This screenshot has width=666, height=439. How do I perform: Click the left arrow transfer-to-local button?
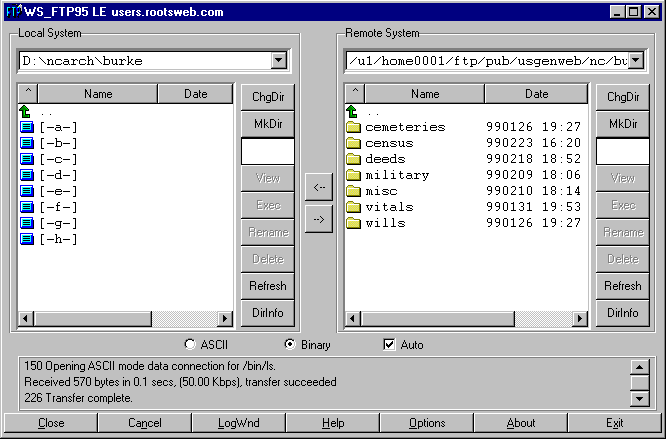[x=319, y=186]
